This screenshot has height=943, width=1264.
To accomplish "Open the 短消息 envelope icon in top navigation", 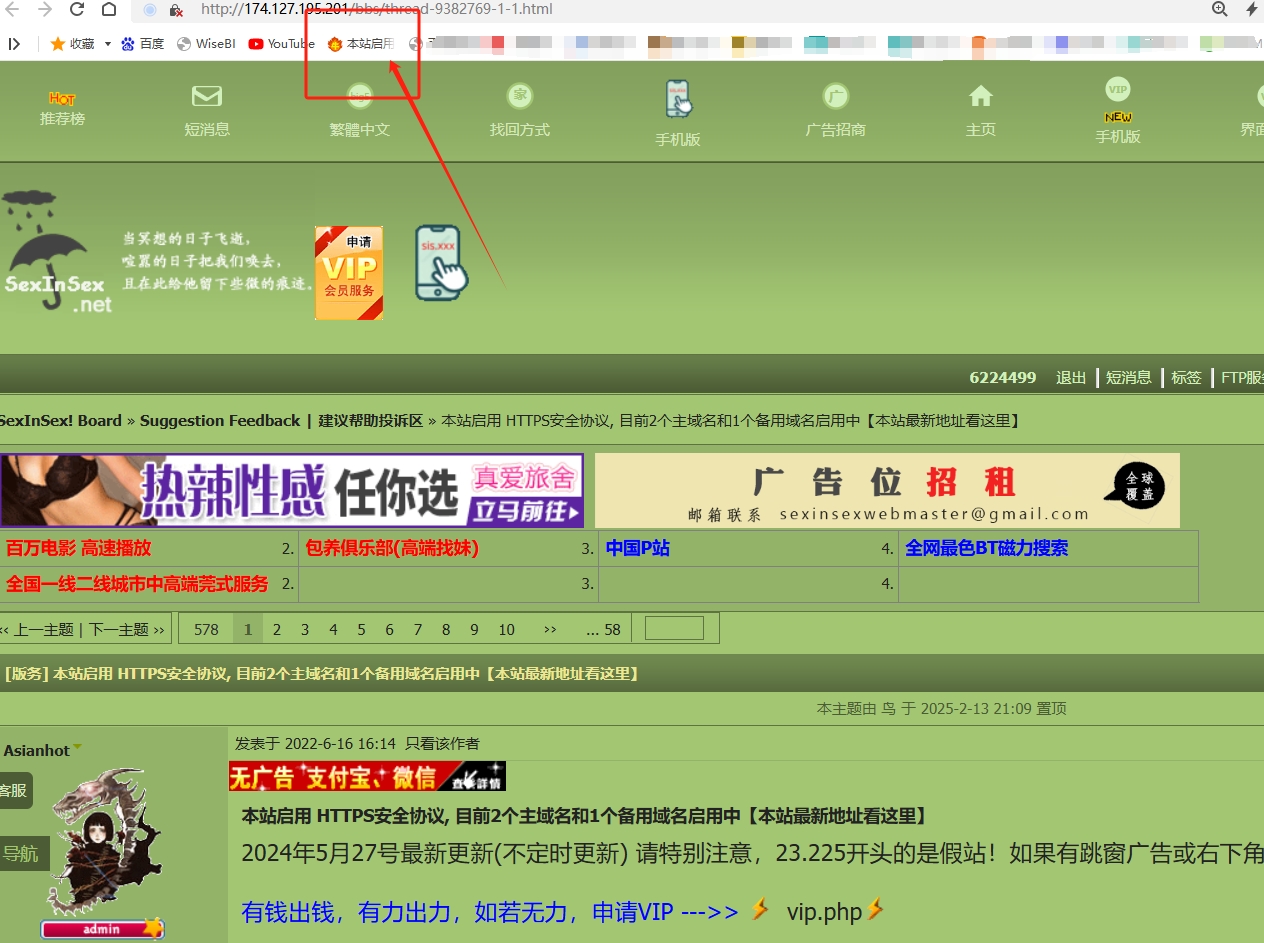I will [207, 96].
